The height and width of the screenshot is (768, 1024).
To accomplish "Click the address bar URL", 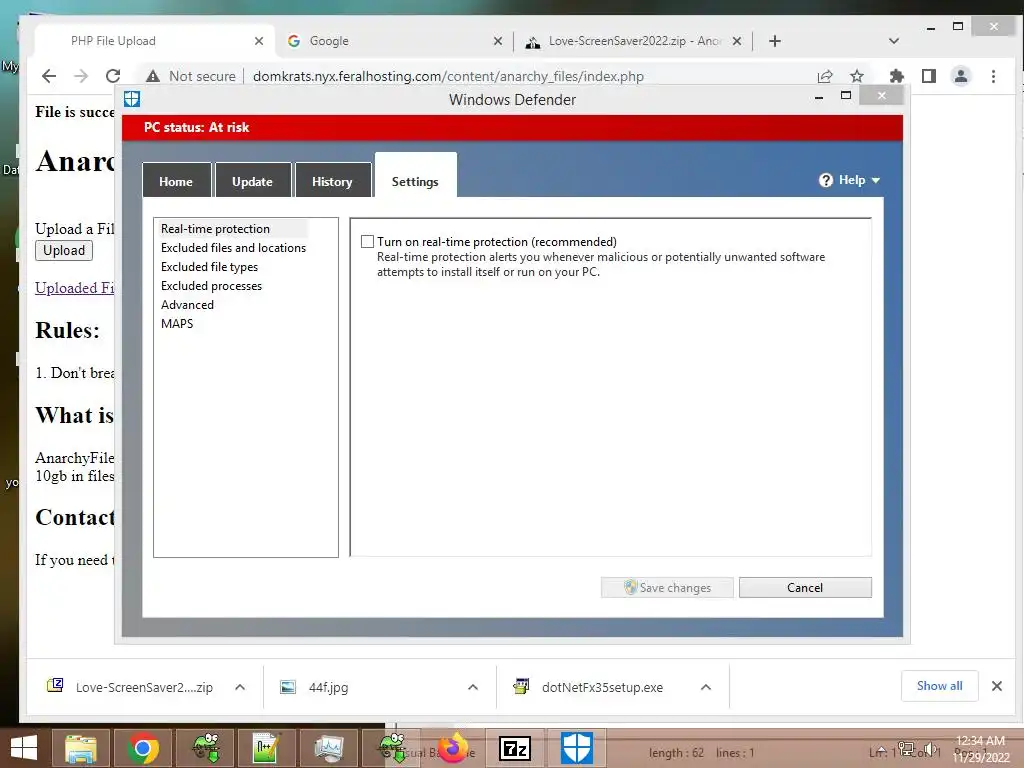I will pyautogui.click(x=448, y=76).
